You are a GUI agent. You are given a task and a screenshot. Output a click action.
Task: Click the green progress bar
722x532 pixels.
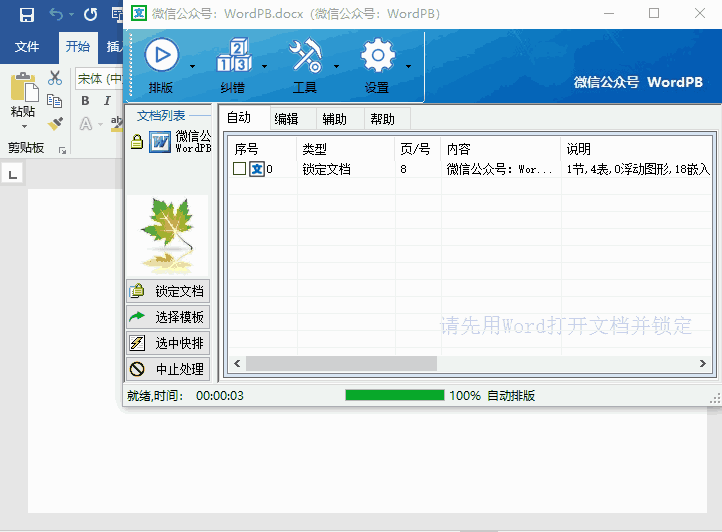tap(395, 395)
